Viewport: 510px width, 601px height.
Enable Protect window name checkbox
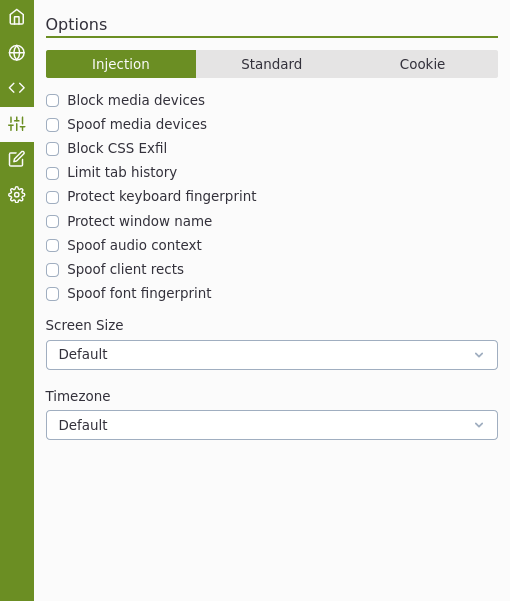(52, 222)
